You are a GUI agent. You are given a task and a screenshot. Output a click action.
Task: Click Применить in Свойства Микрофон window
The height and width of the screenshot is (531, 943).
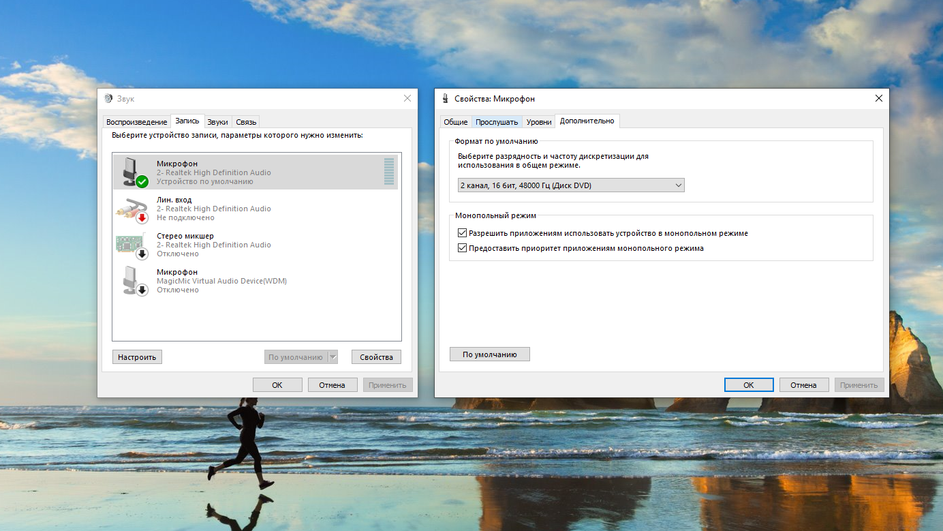859,385
